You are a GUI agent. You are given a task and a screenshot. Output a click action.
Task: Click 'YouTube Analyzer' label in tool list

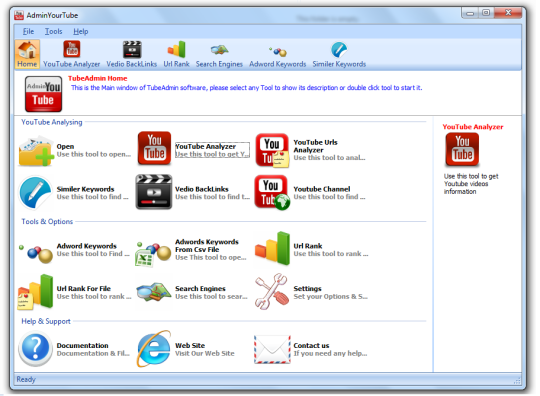click(205, 146)
